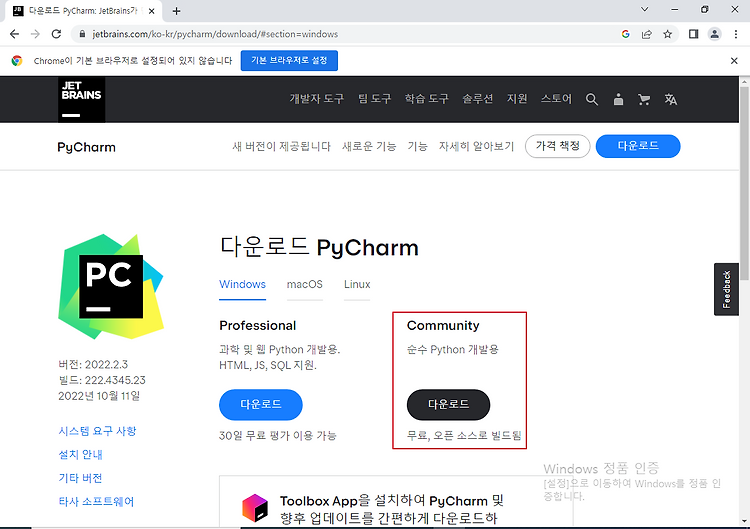Click the blue 다운로드 button in header
The width and height of the screenshot is (750, 529).
click(638, 146)
